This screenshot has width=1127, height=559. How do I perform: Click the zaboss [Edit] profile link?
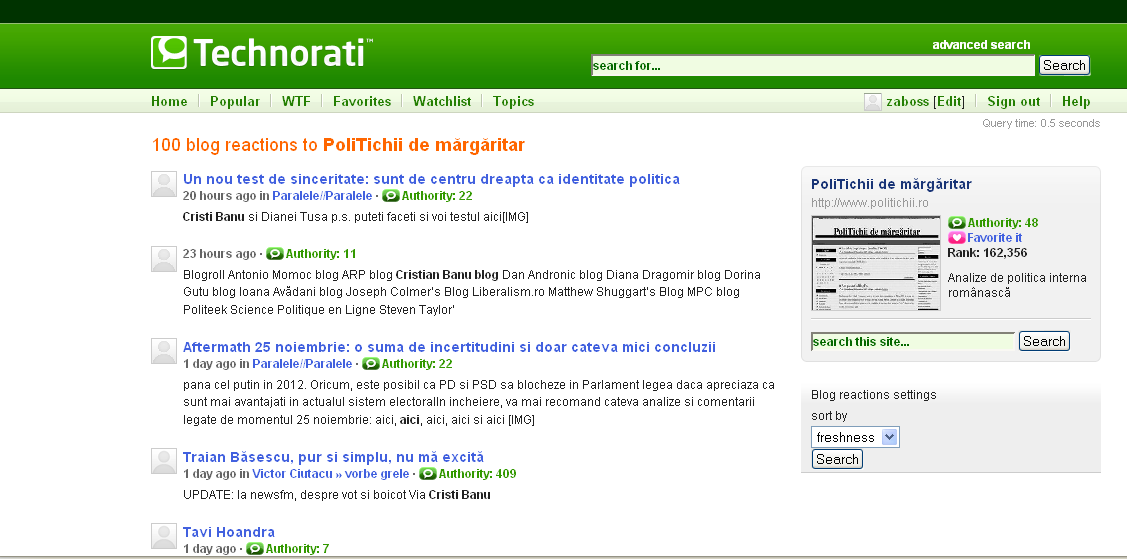pos(925,101)
